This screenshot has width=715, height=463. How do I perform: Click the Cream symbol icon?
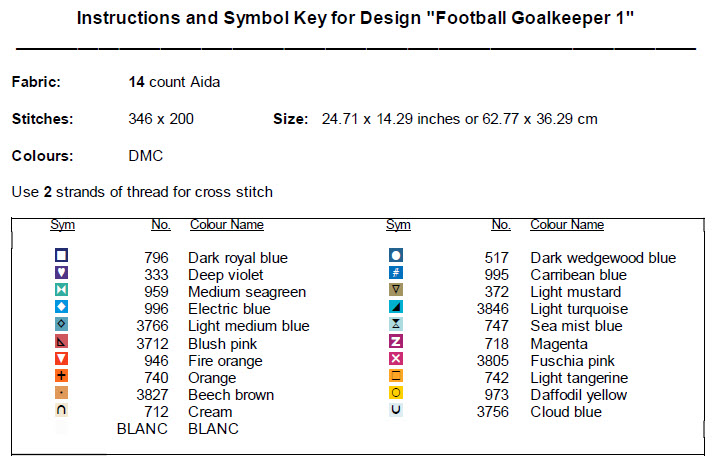pos(62,410)
